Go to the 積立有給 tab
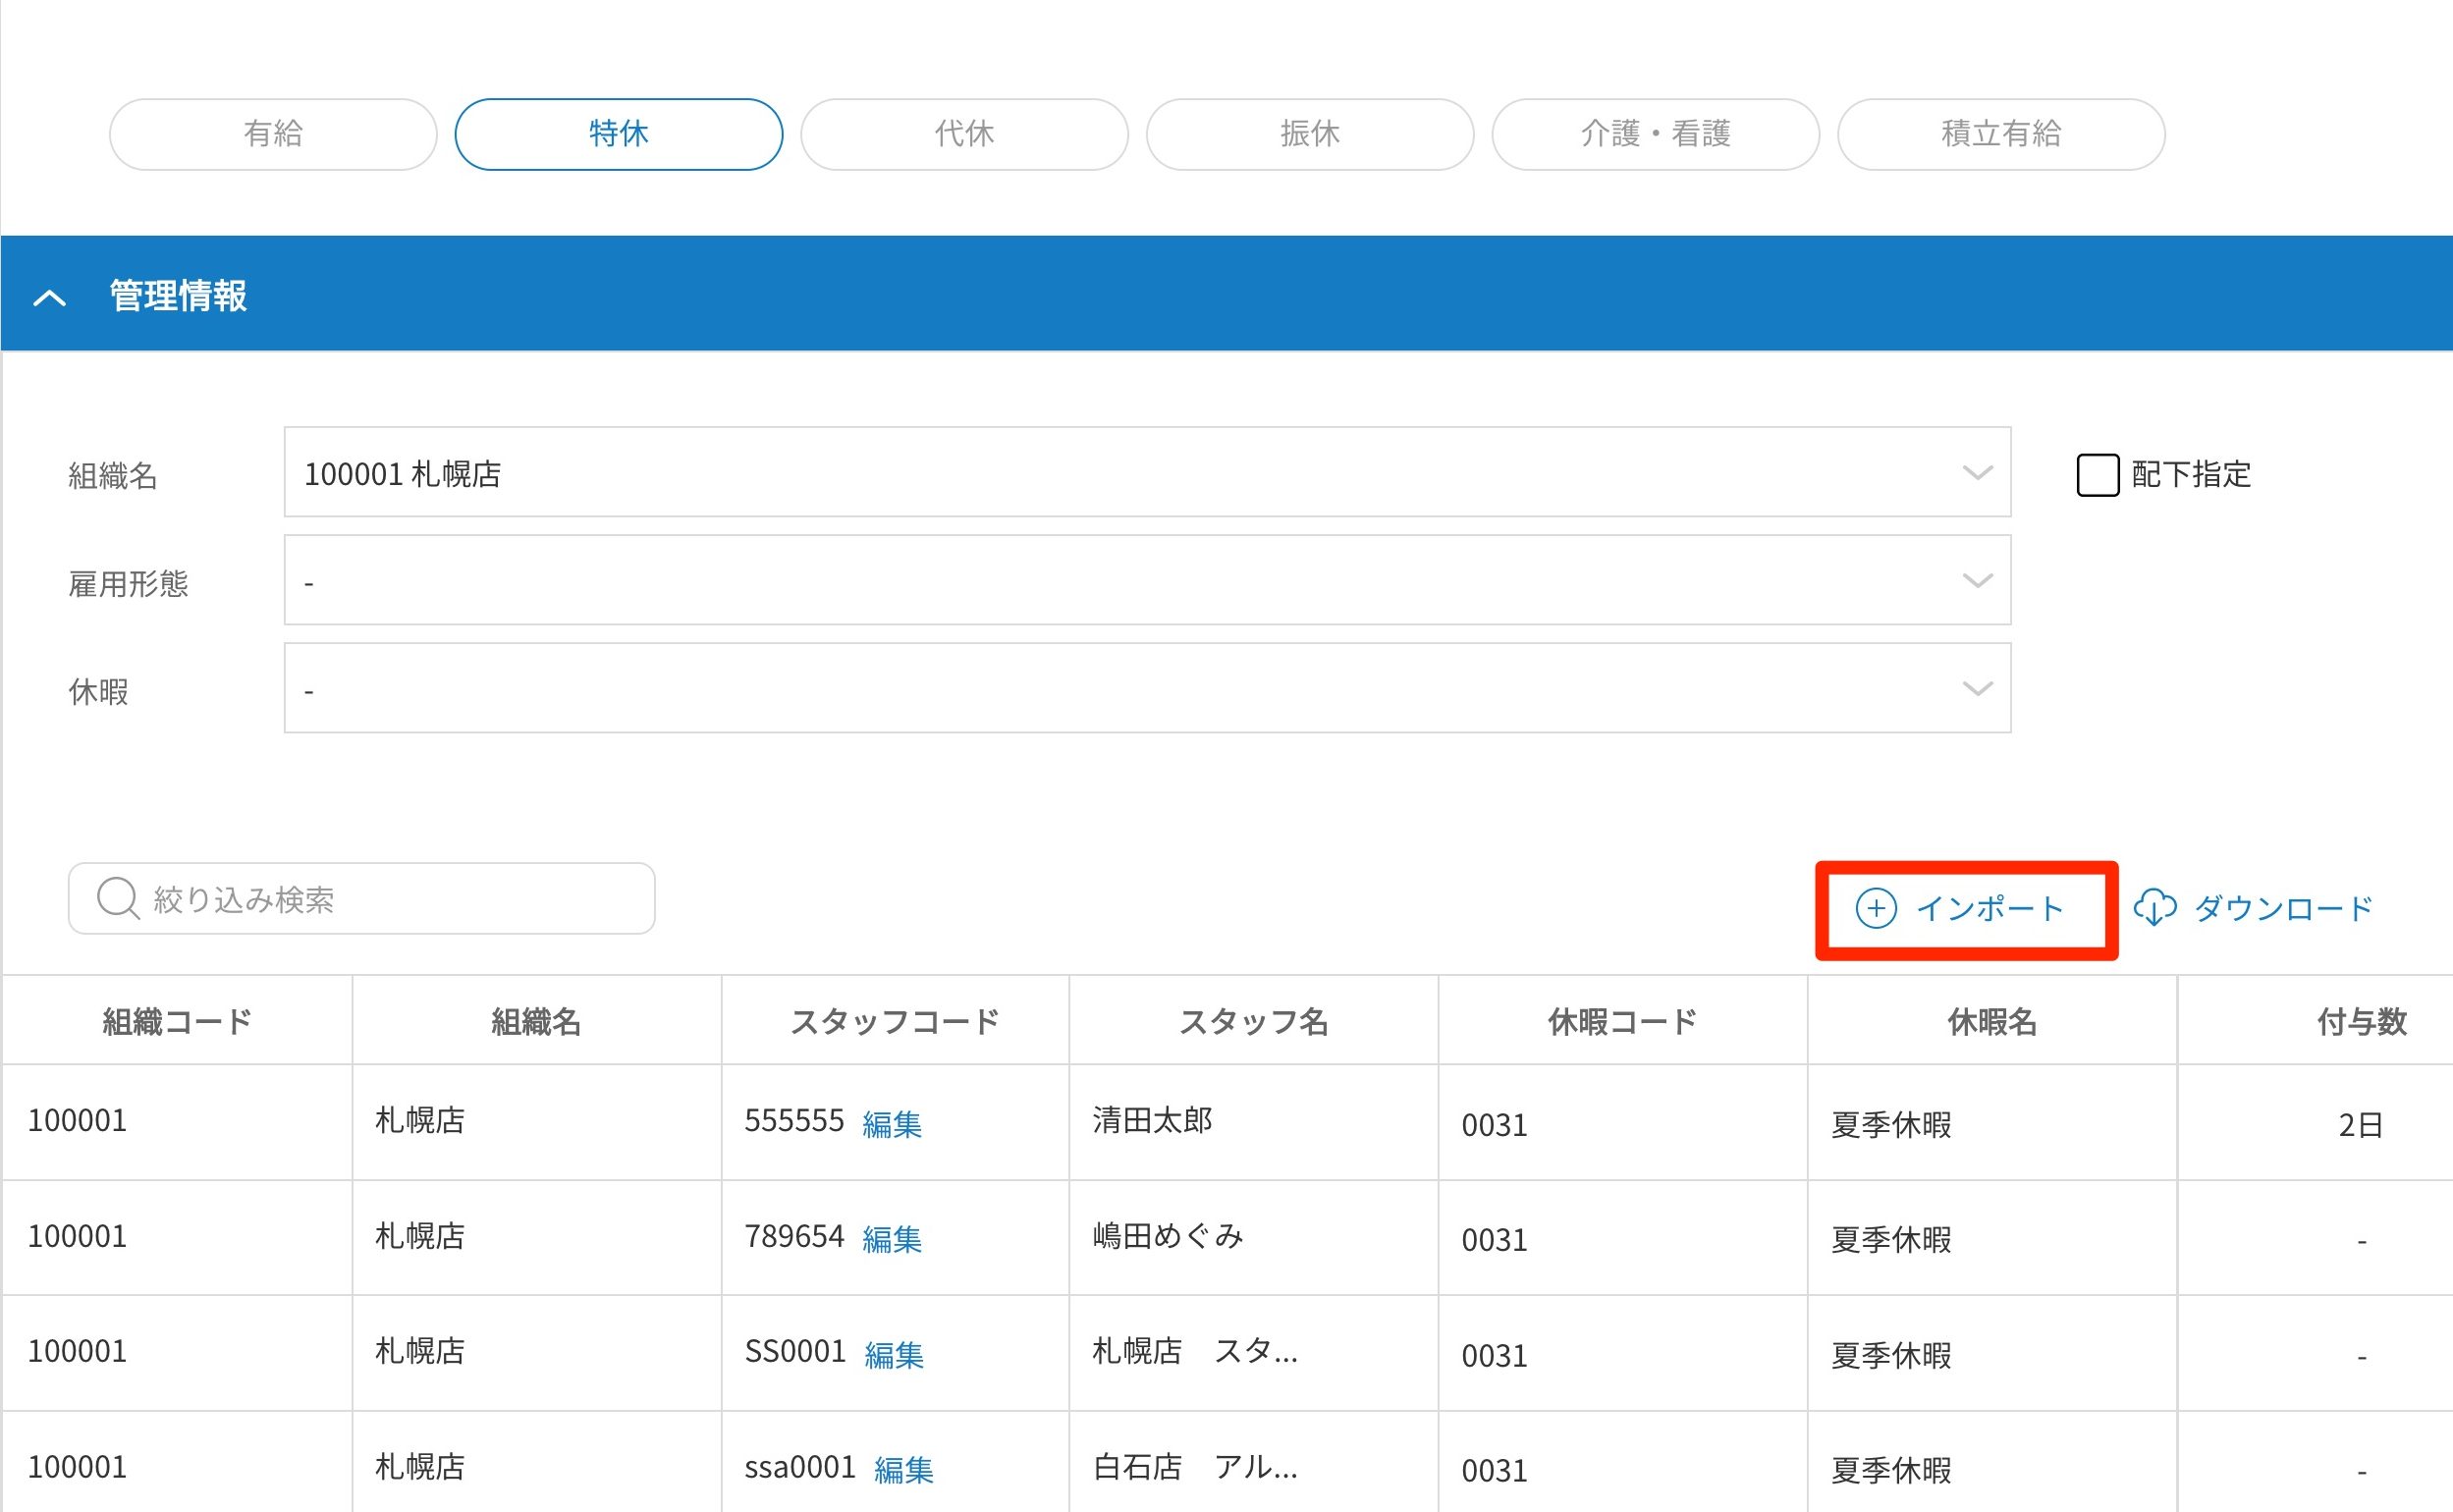The height and width of the screenshot is (1512, 2453). point(2001,134)
